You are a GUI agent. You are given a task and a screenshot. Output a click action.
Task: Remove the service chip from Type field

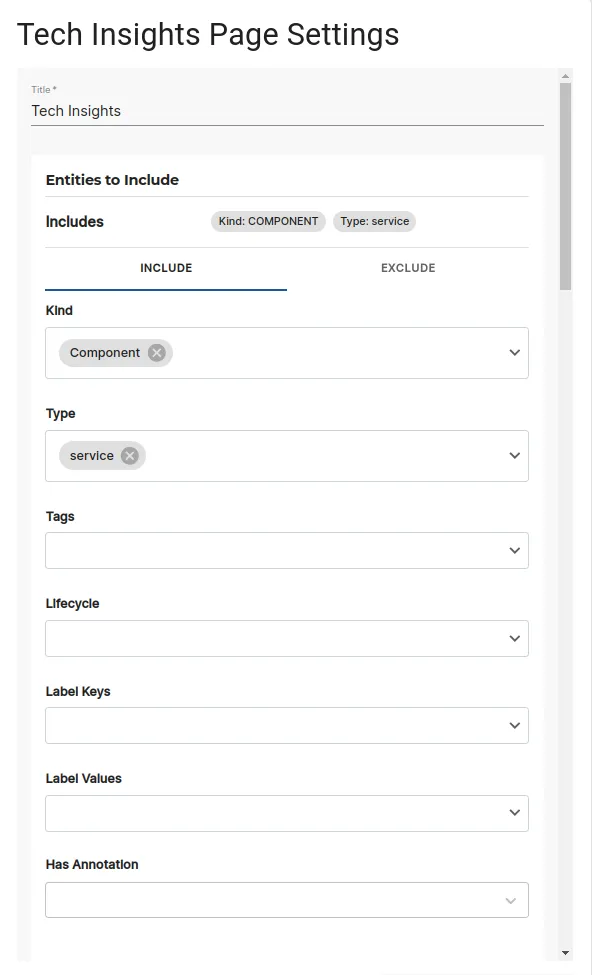click(129, 455)
